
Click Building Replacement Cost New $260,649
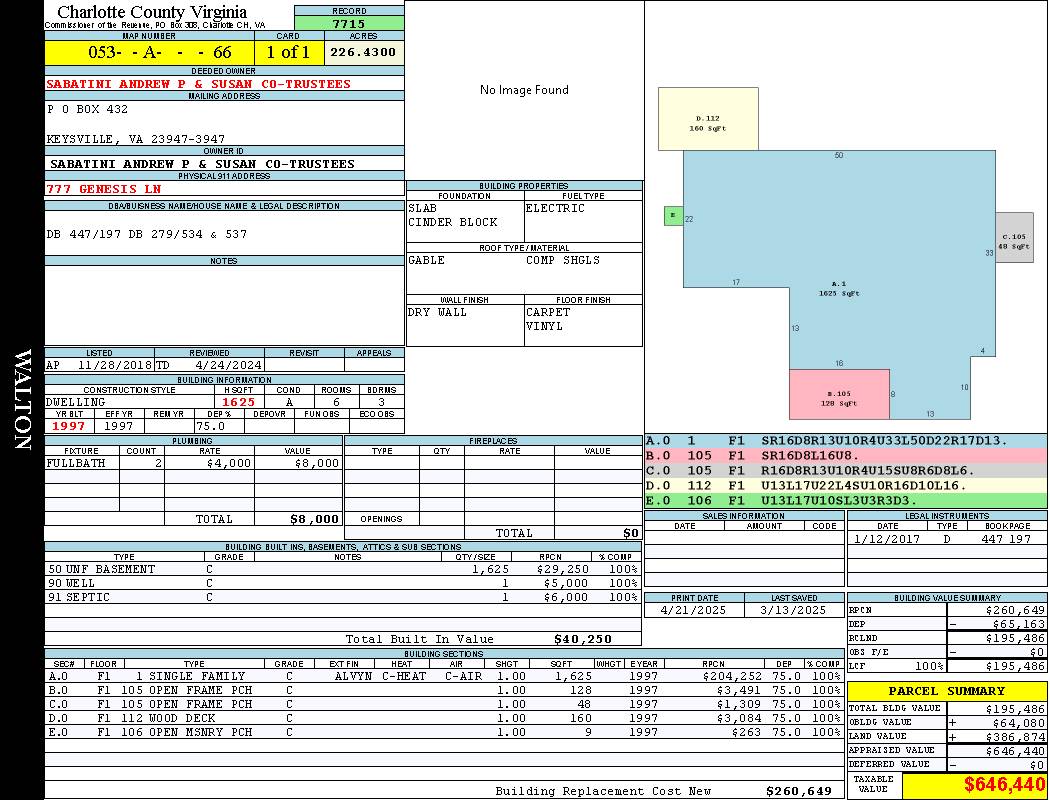[x=799, y=791]
